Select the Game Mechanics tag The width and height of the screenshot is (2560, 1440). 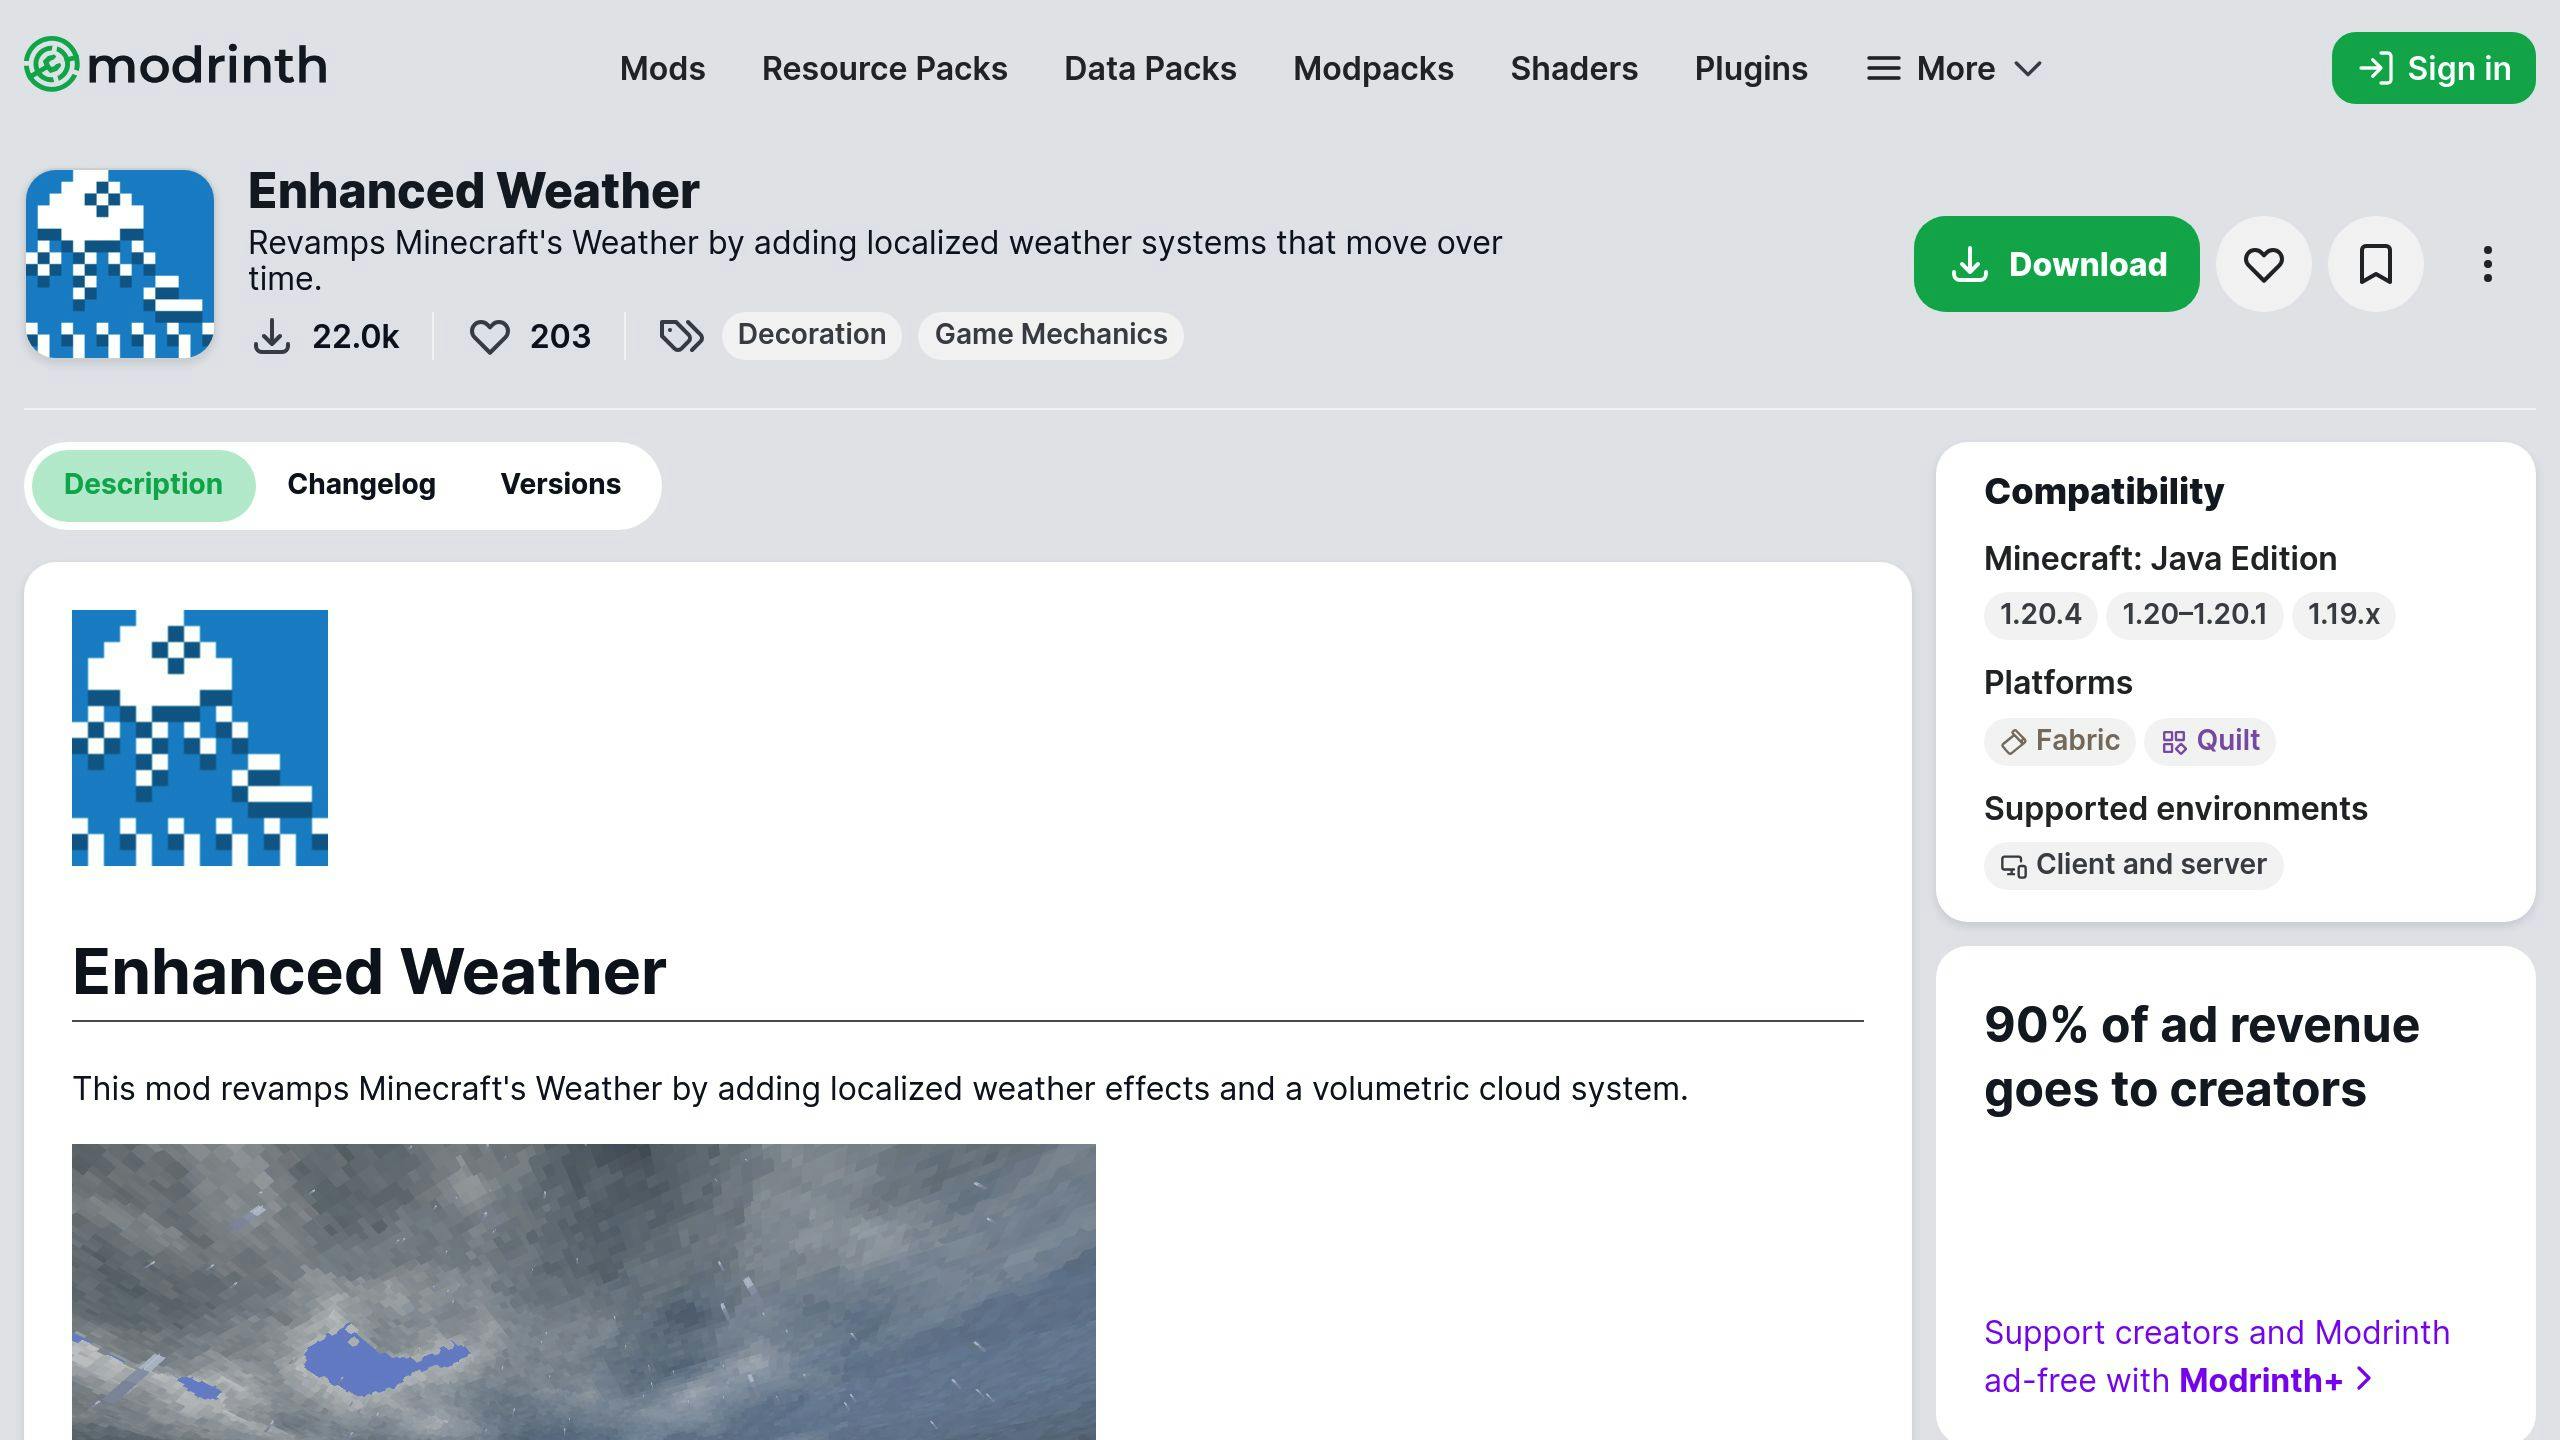(x=1051, y=334)
